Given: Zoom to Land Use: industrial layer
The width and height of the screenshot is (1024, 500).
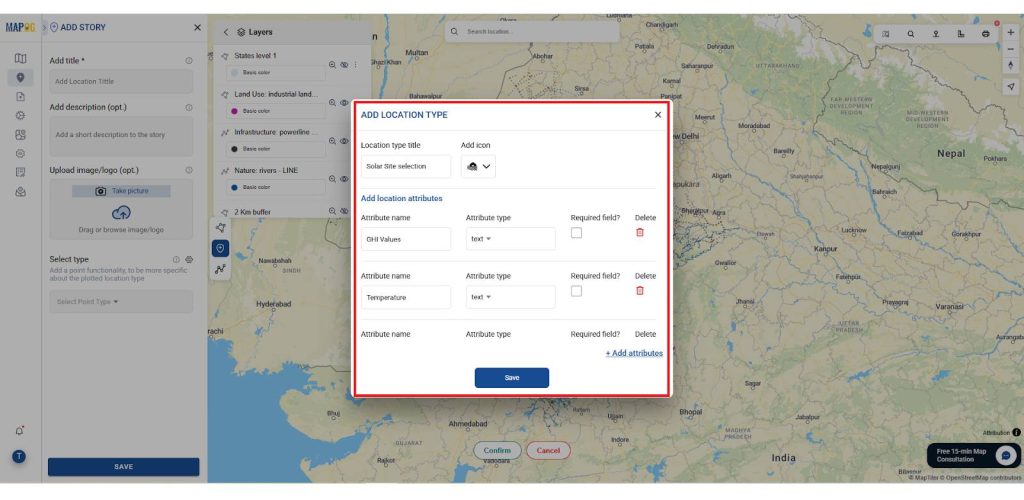Looking at the screenshot, I should point(332,102).
